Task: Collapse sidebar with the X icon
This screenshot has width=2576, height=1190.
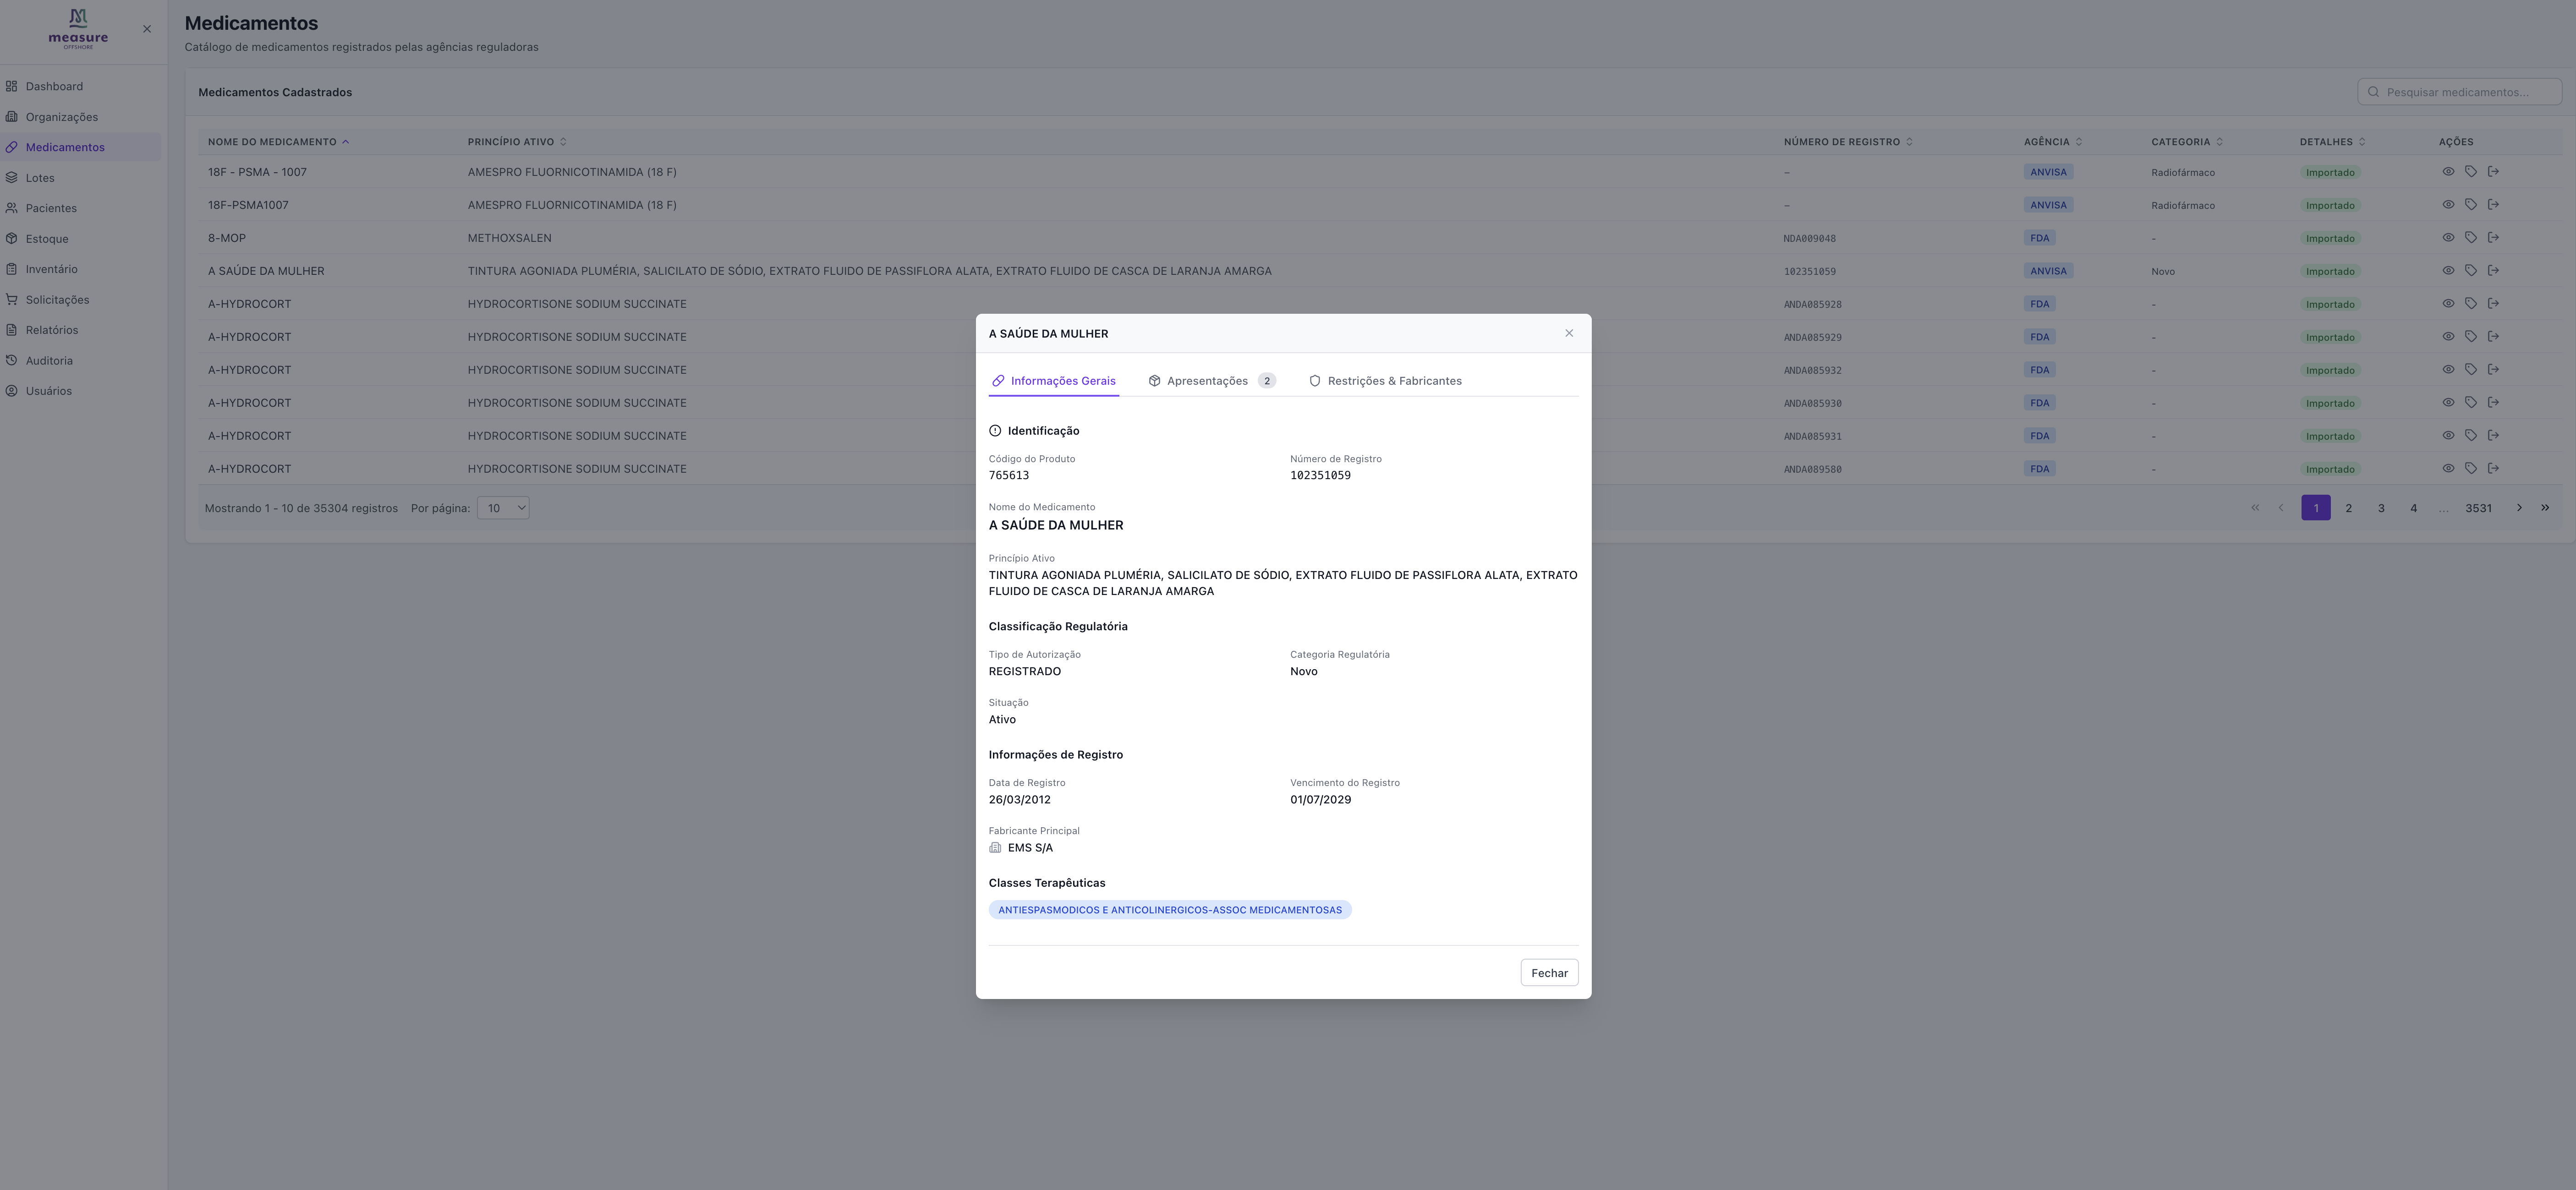Action: [x=147, y=29]
